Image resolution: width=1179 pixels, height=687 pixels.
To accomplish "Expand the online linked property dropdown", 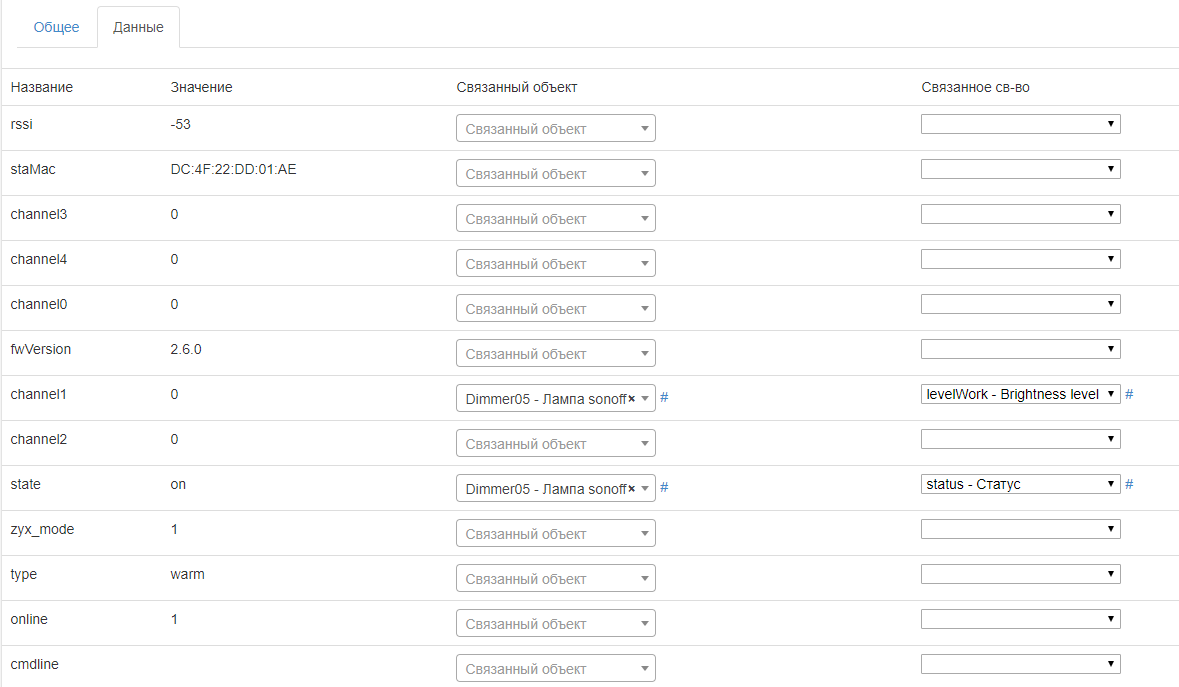I will click(x=1020, y=619).
